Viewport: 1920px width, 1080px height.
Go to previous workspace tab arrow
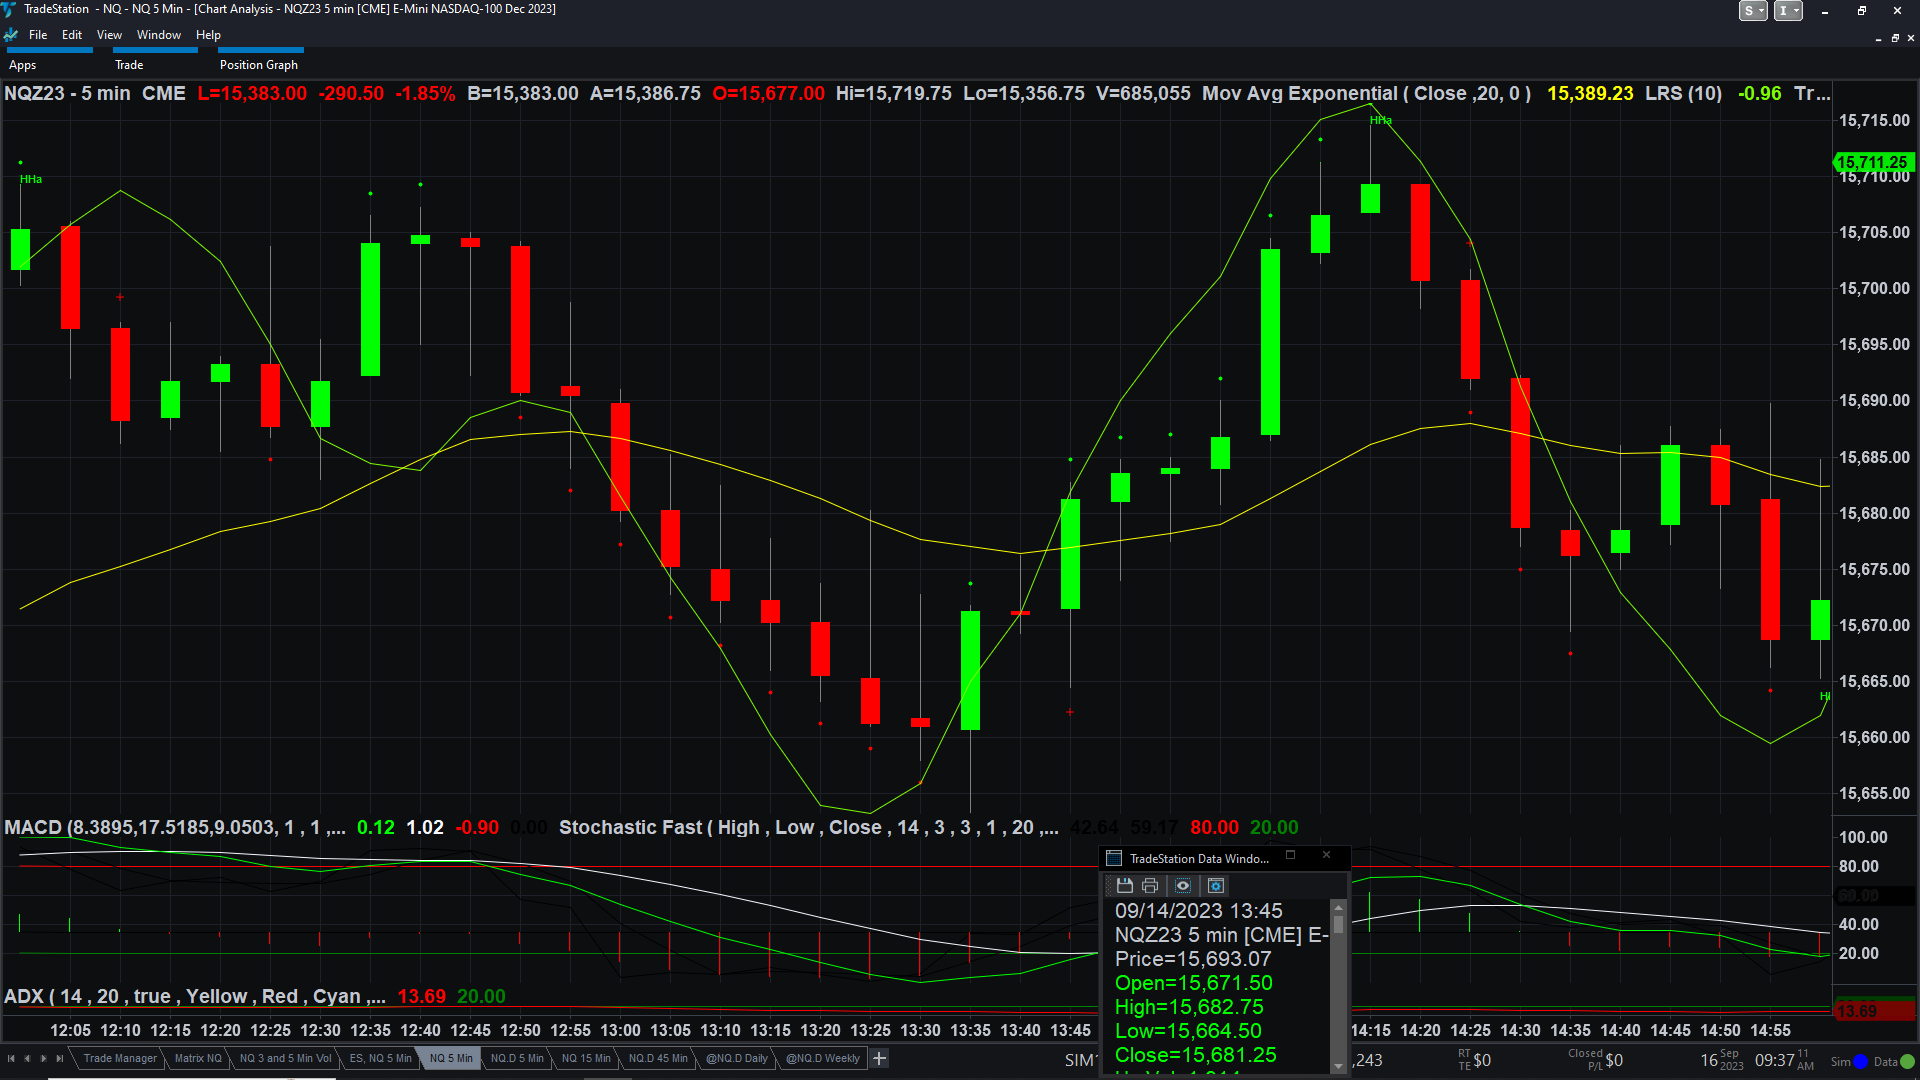(x=27, y=1058)
